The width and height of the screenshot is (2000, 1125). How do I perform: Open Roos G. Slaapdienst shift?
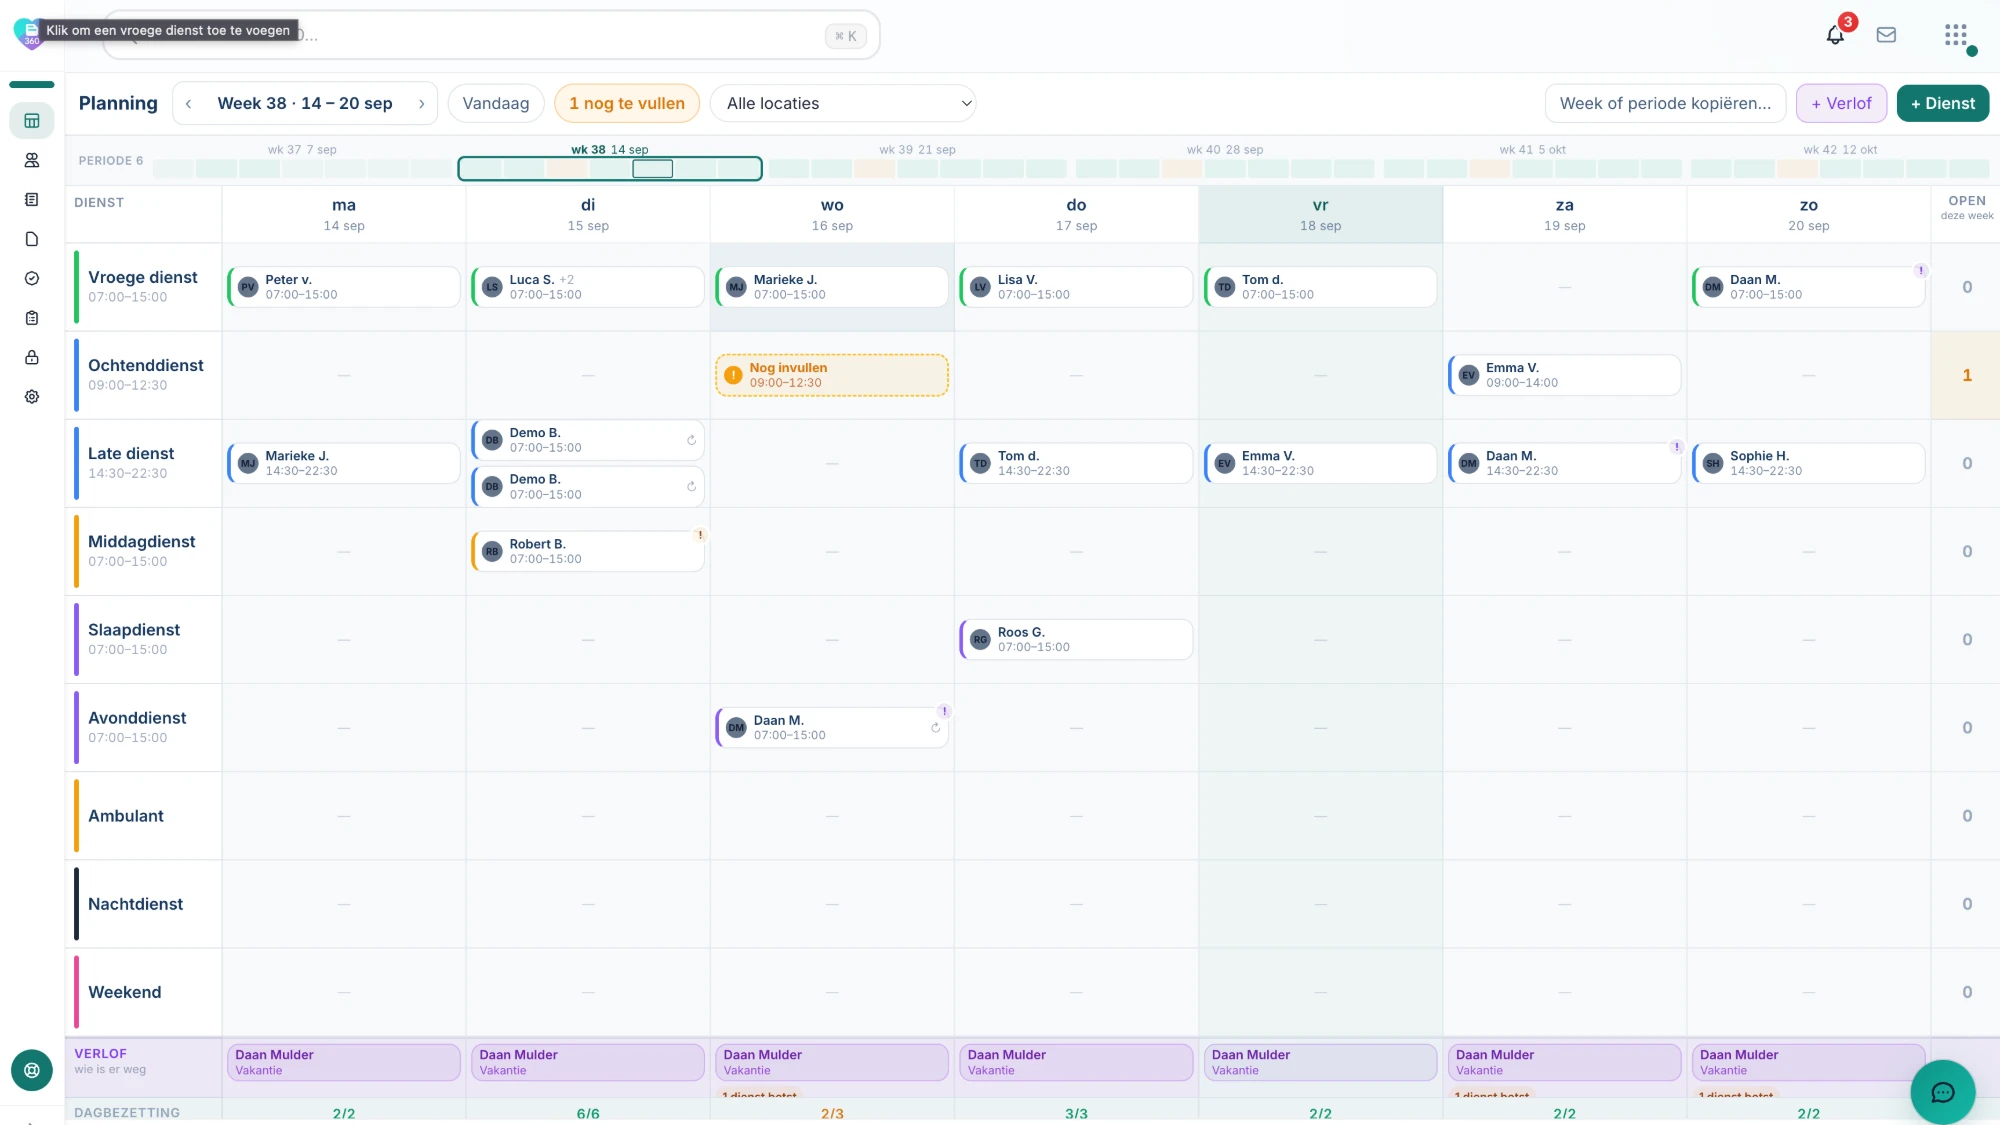1076,640
